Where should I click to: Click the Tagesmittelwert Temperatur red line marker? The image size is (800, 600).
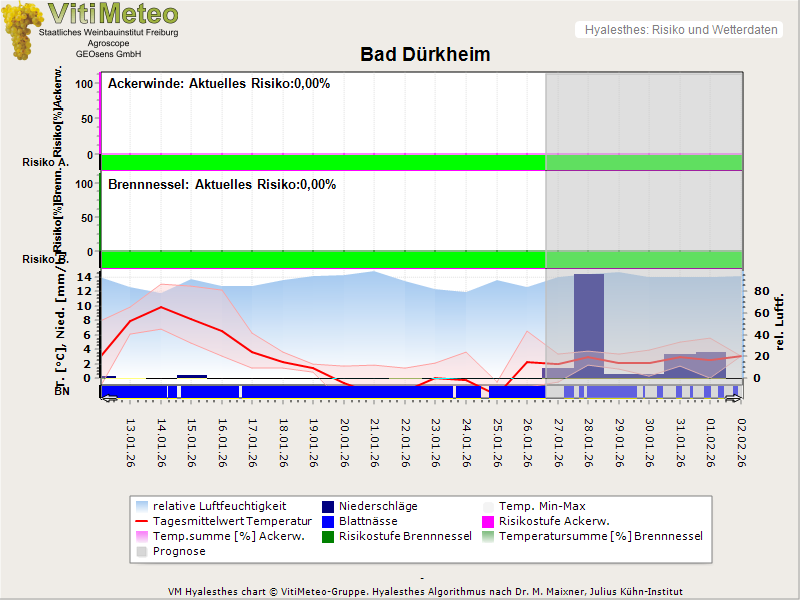[x=141, y=521]
